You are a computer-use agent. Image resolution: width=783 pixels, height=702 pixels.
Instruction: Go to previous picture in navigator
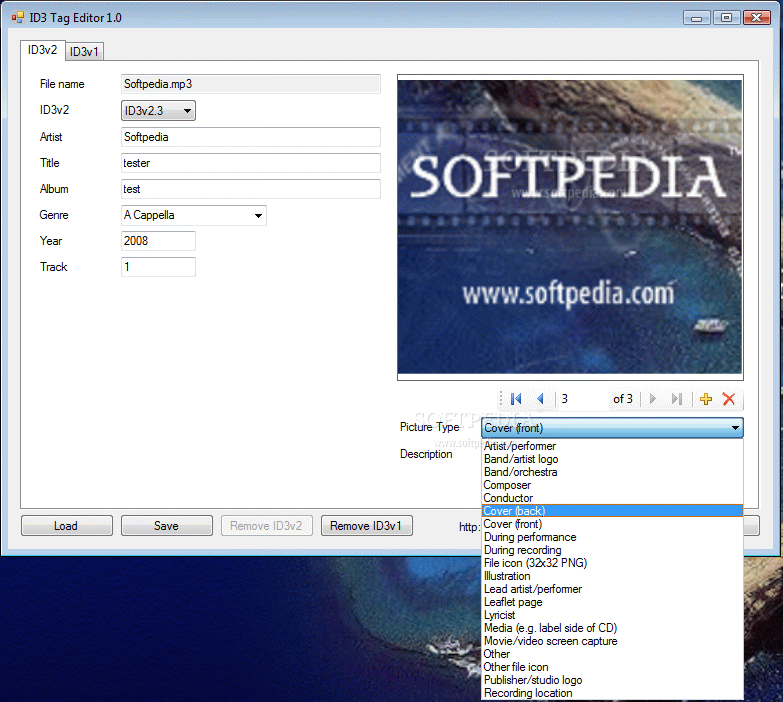pos(540,399)
